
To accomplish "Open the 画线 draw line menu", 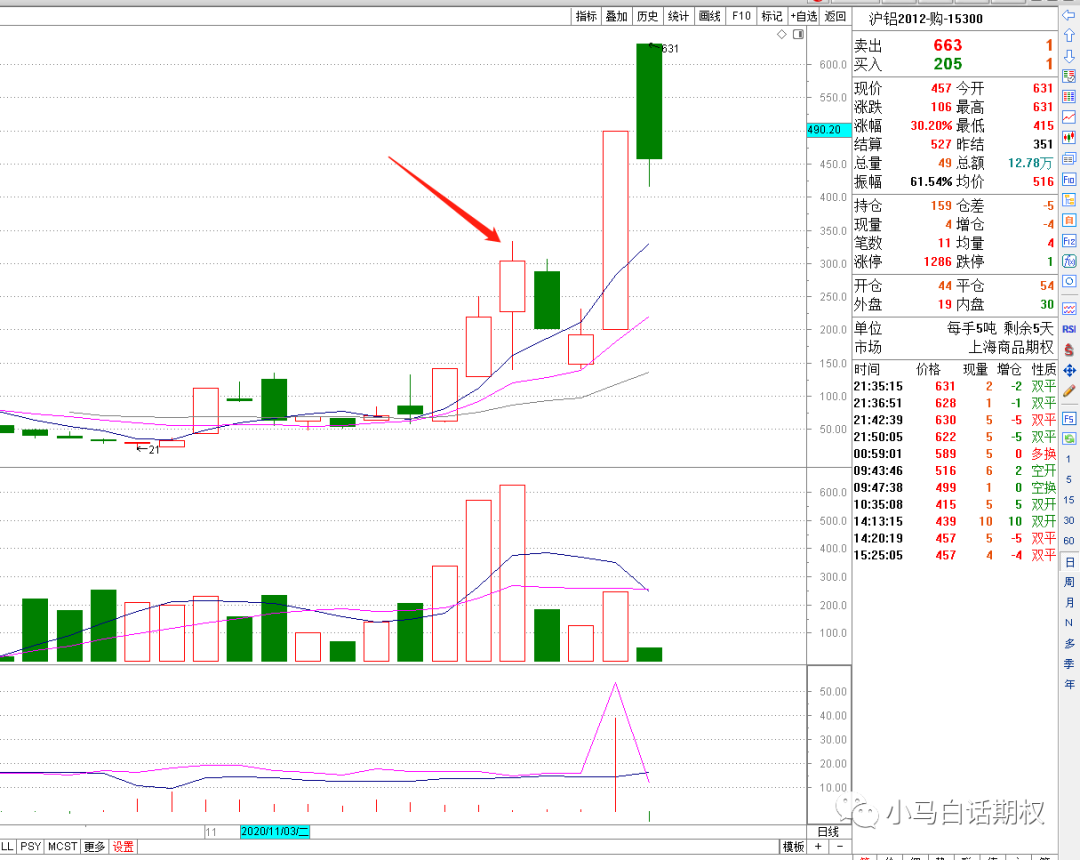I will [x=709, y=16].
